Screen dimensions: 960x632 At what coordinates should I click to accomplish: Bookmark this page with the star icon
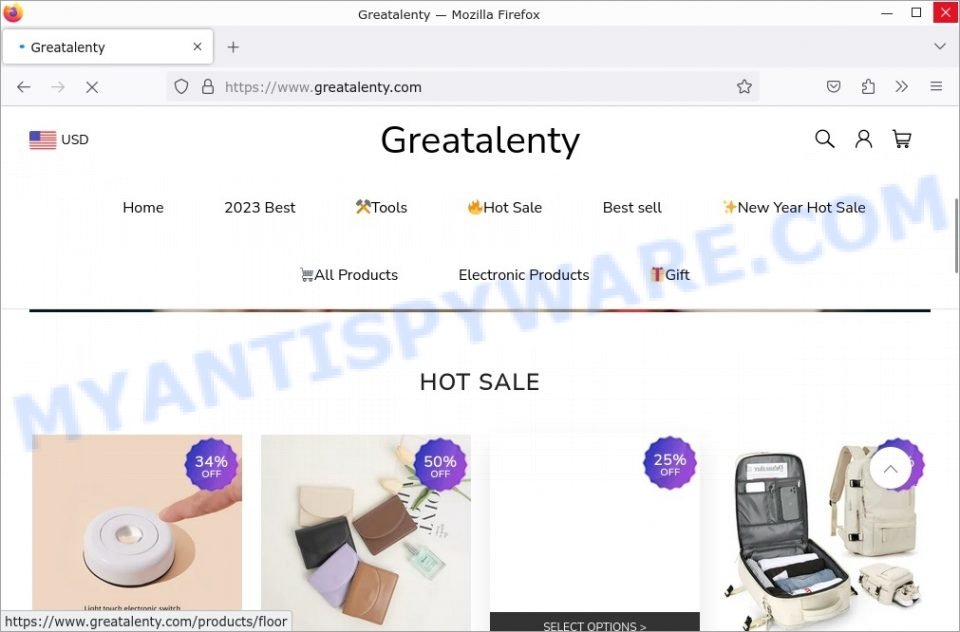click(x=744, y=87)
